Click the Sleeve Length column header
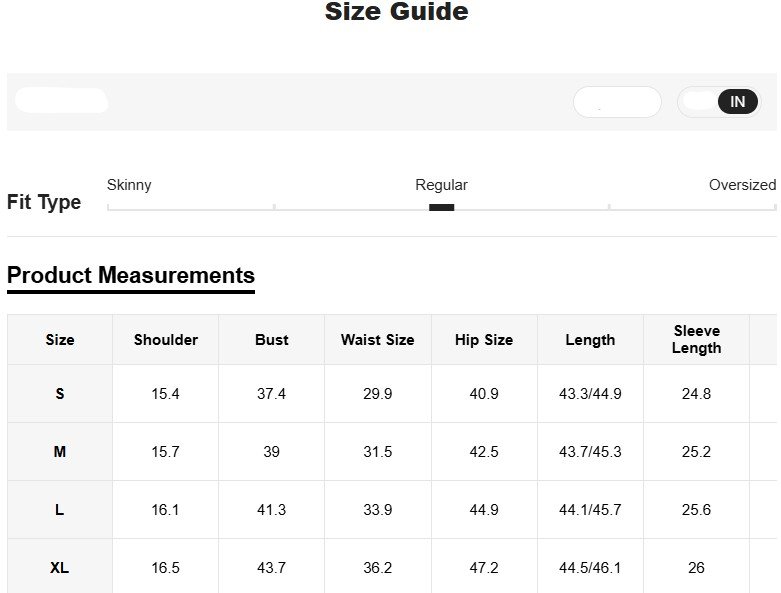This screenshot has width=781, height=593. coord(696,340)
